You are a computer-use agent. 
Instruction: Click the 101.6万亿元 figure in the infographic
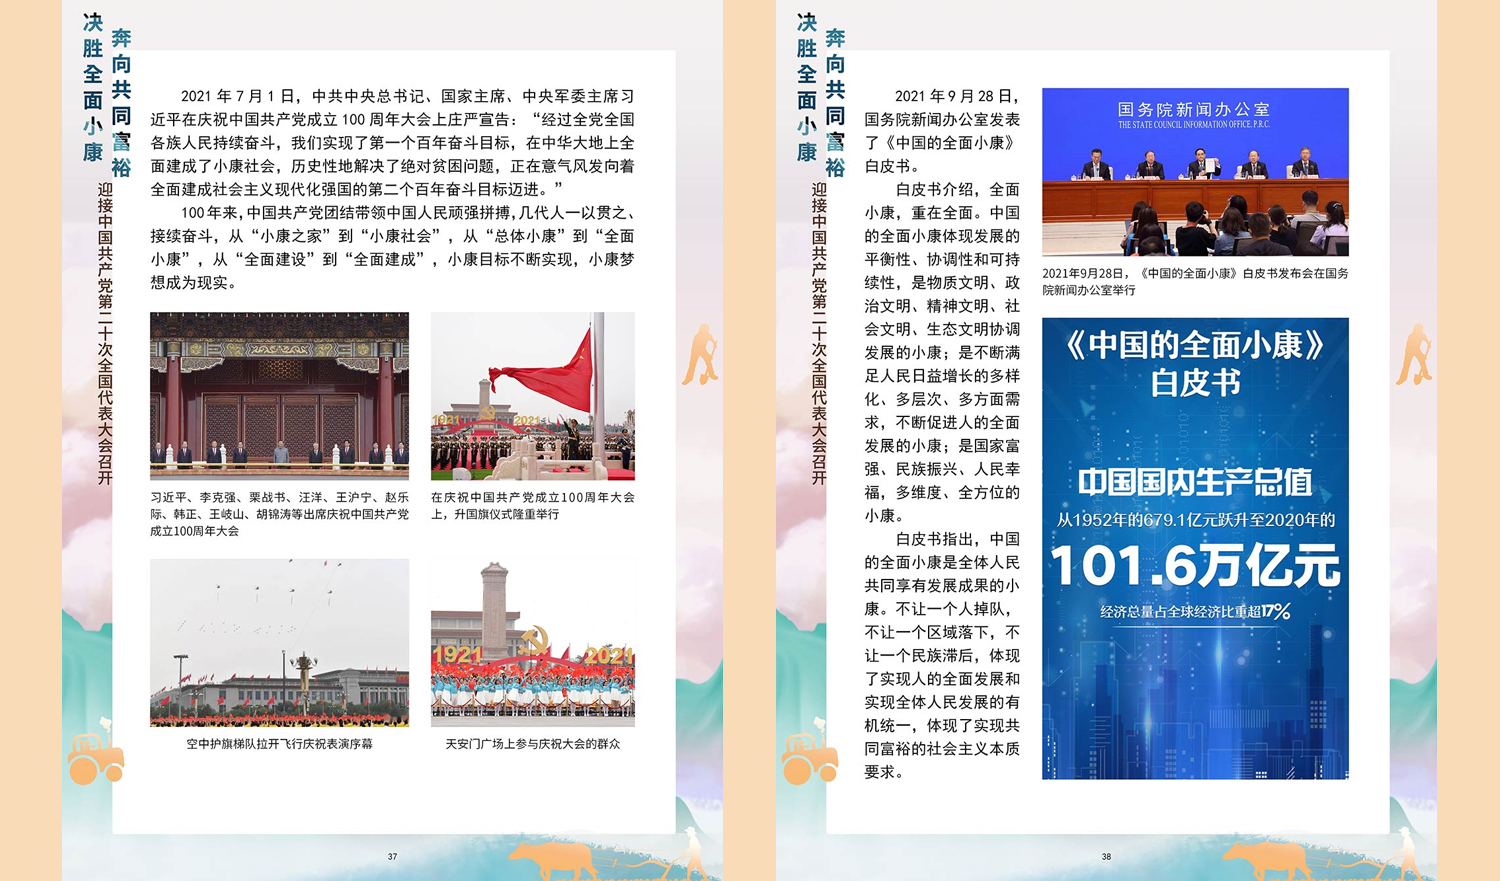[x=1195, y=566]
